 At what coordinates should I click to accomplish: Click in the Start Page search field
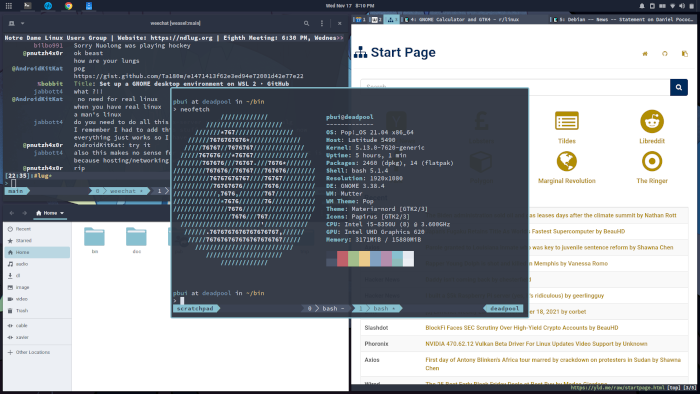515,87
